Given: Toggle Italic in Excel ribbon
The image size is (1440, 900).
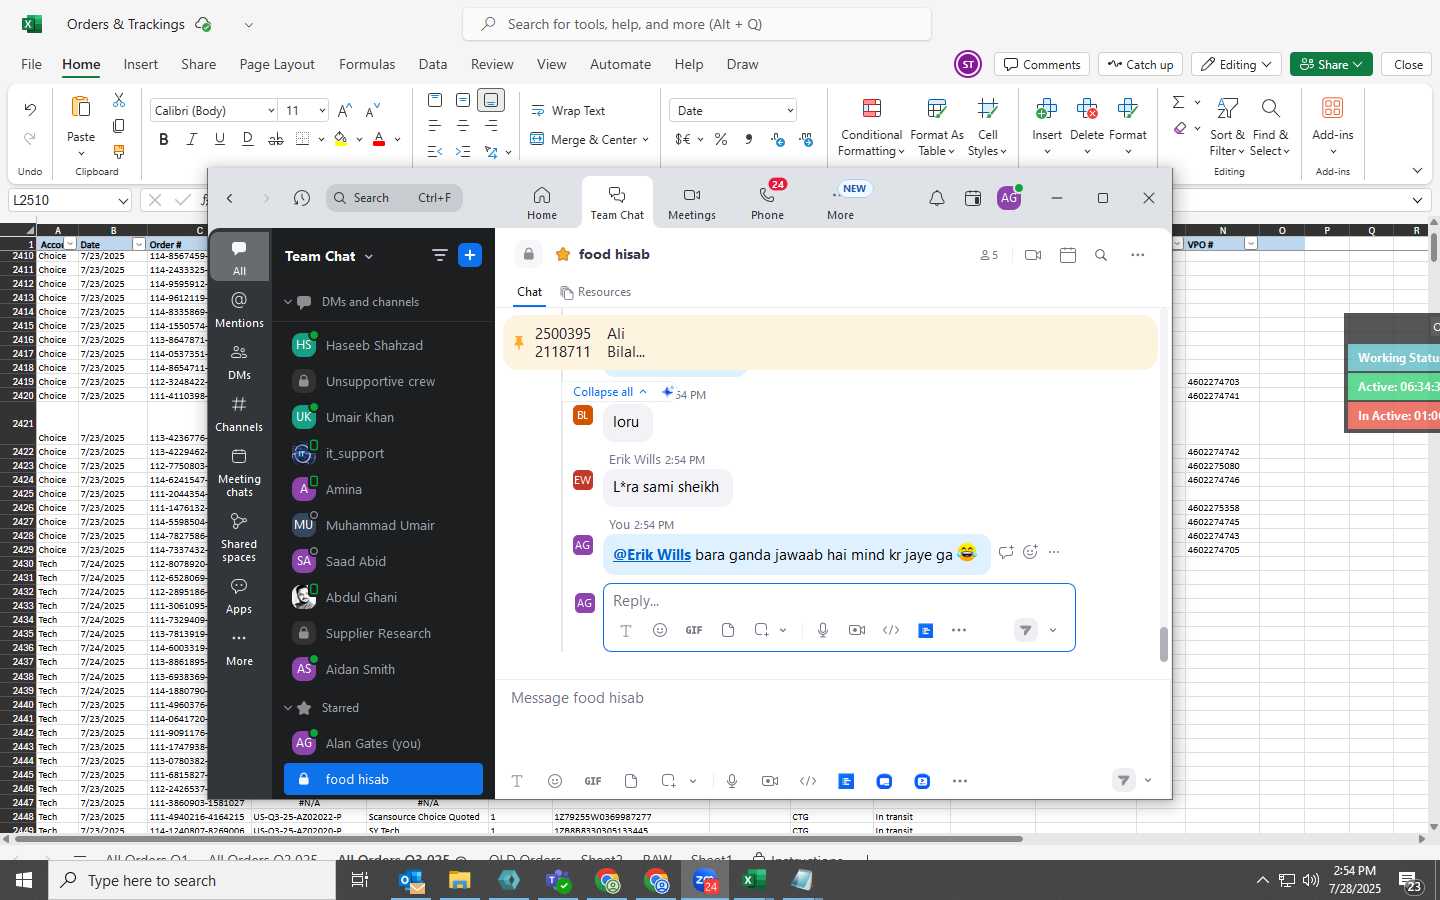Looking at the screenshot, I should click(x=191, y=139).
